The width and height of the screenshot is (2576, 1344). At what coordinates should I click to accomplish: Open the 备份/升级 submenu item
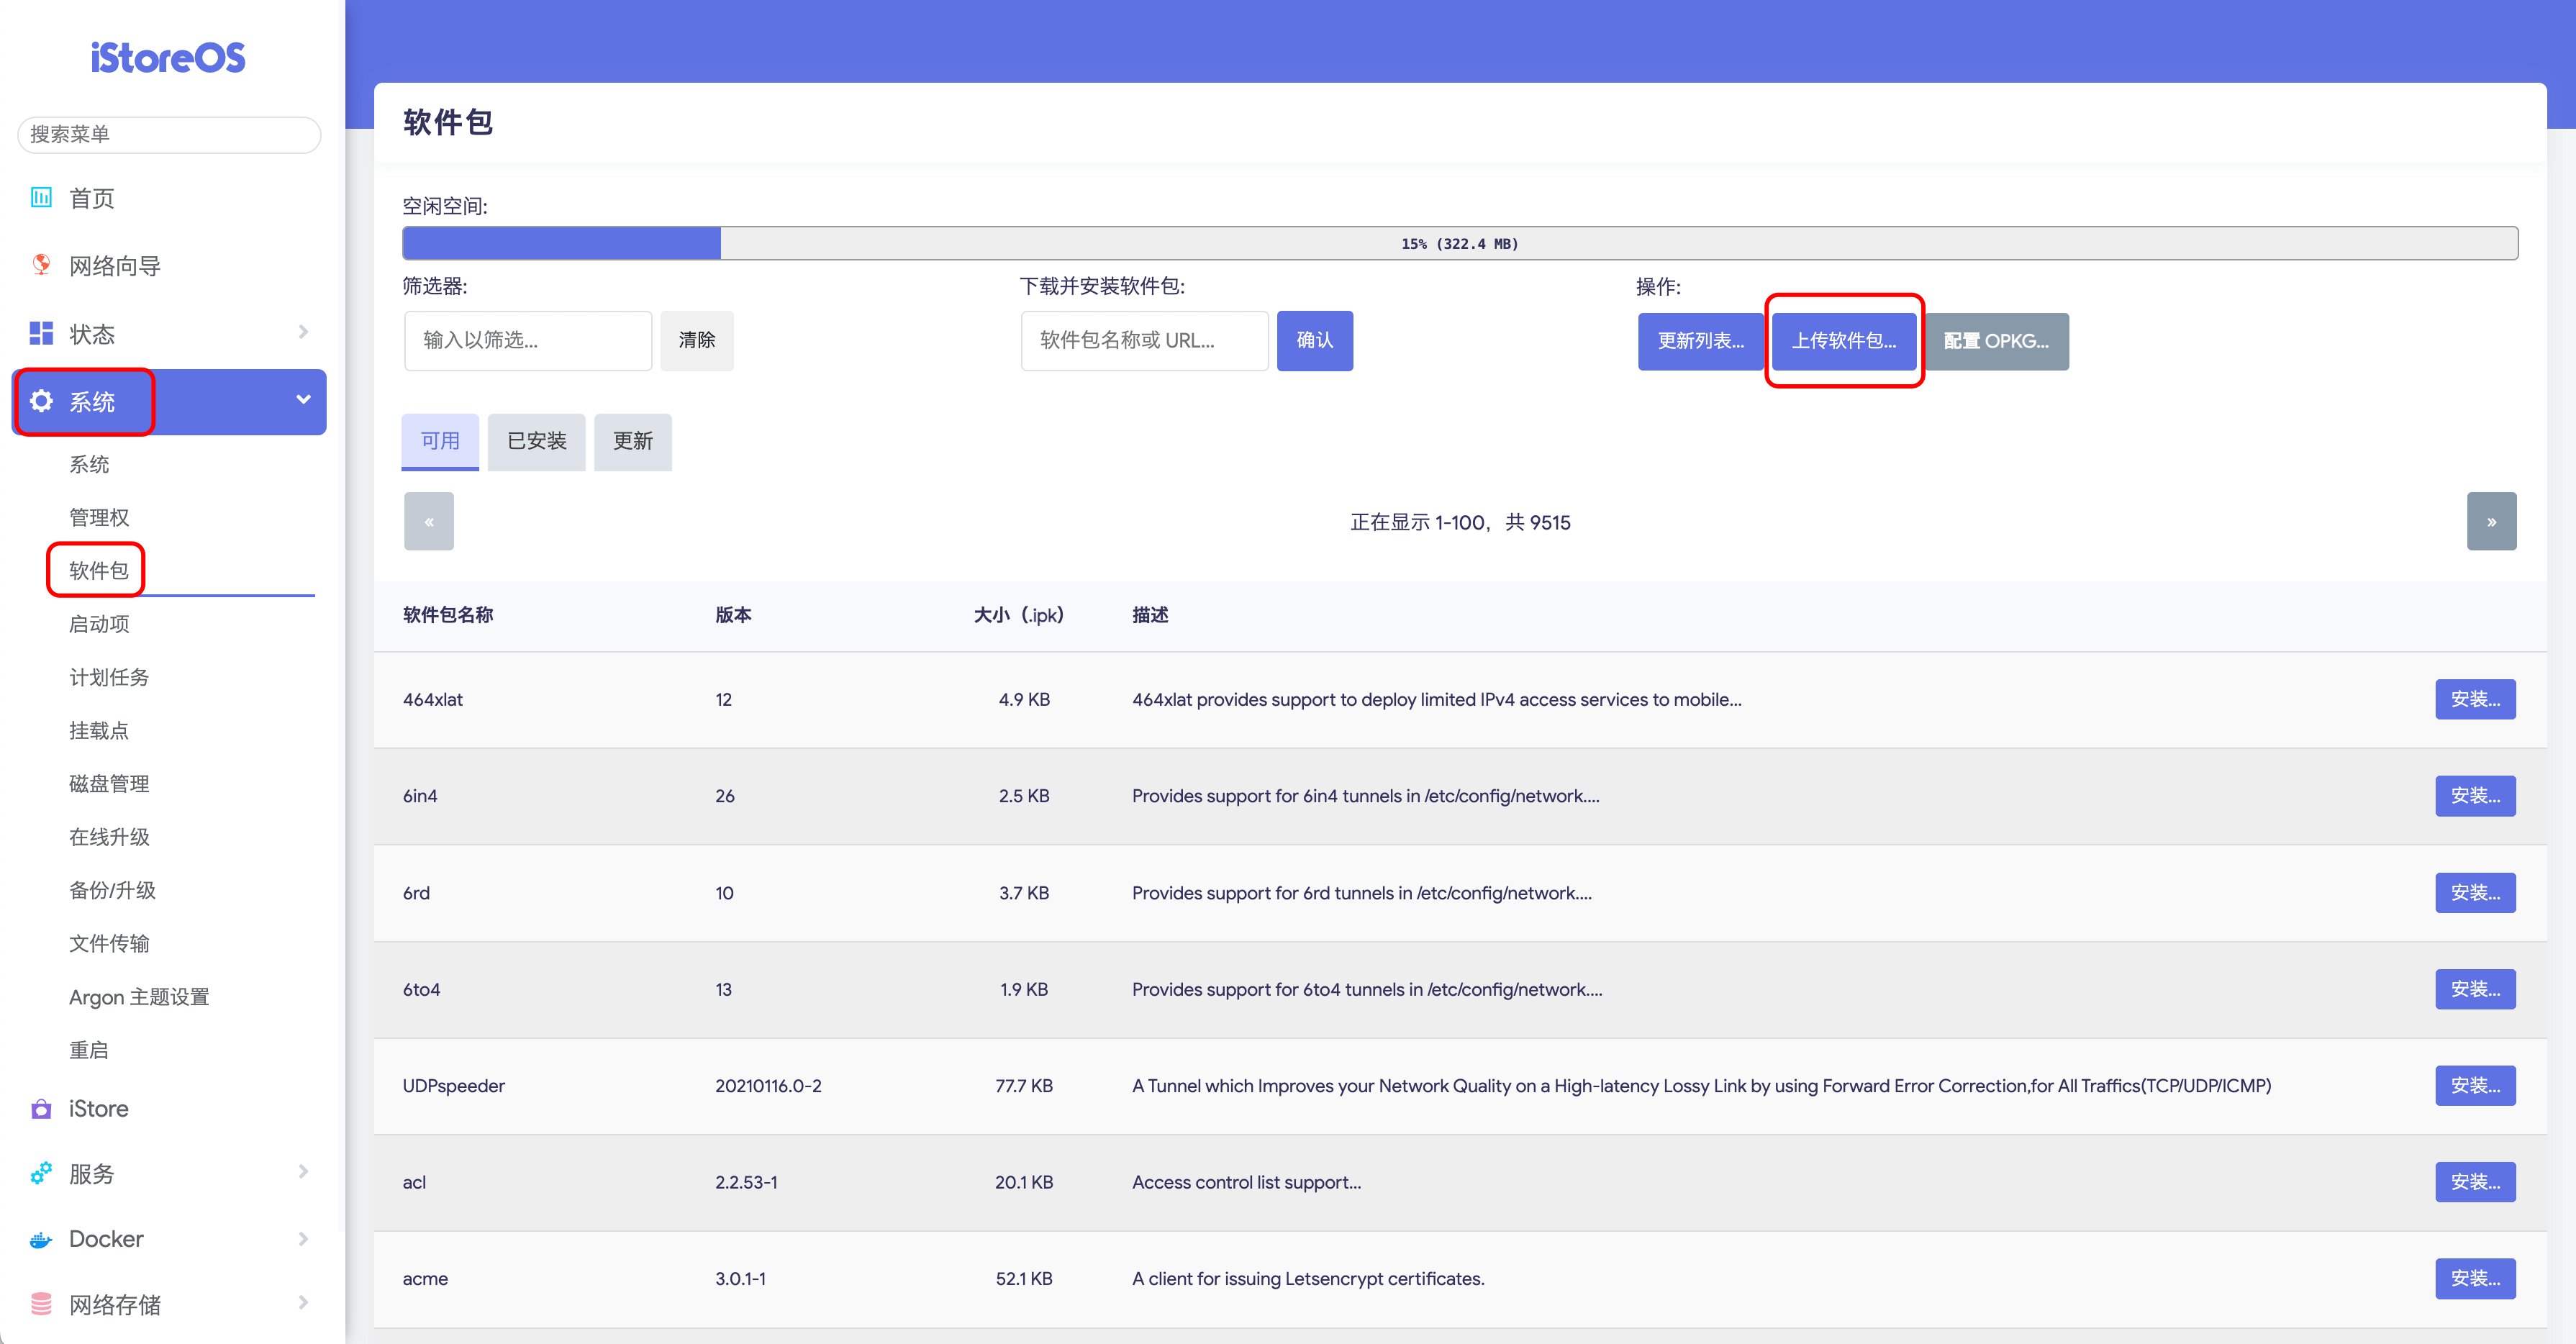coord(112,890)
